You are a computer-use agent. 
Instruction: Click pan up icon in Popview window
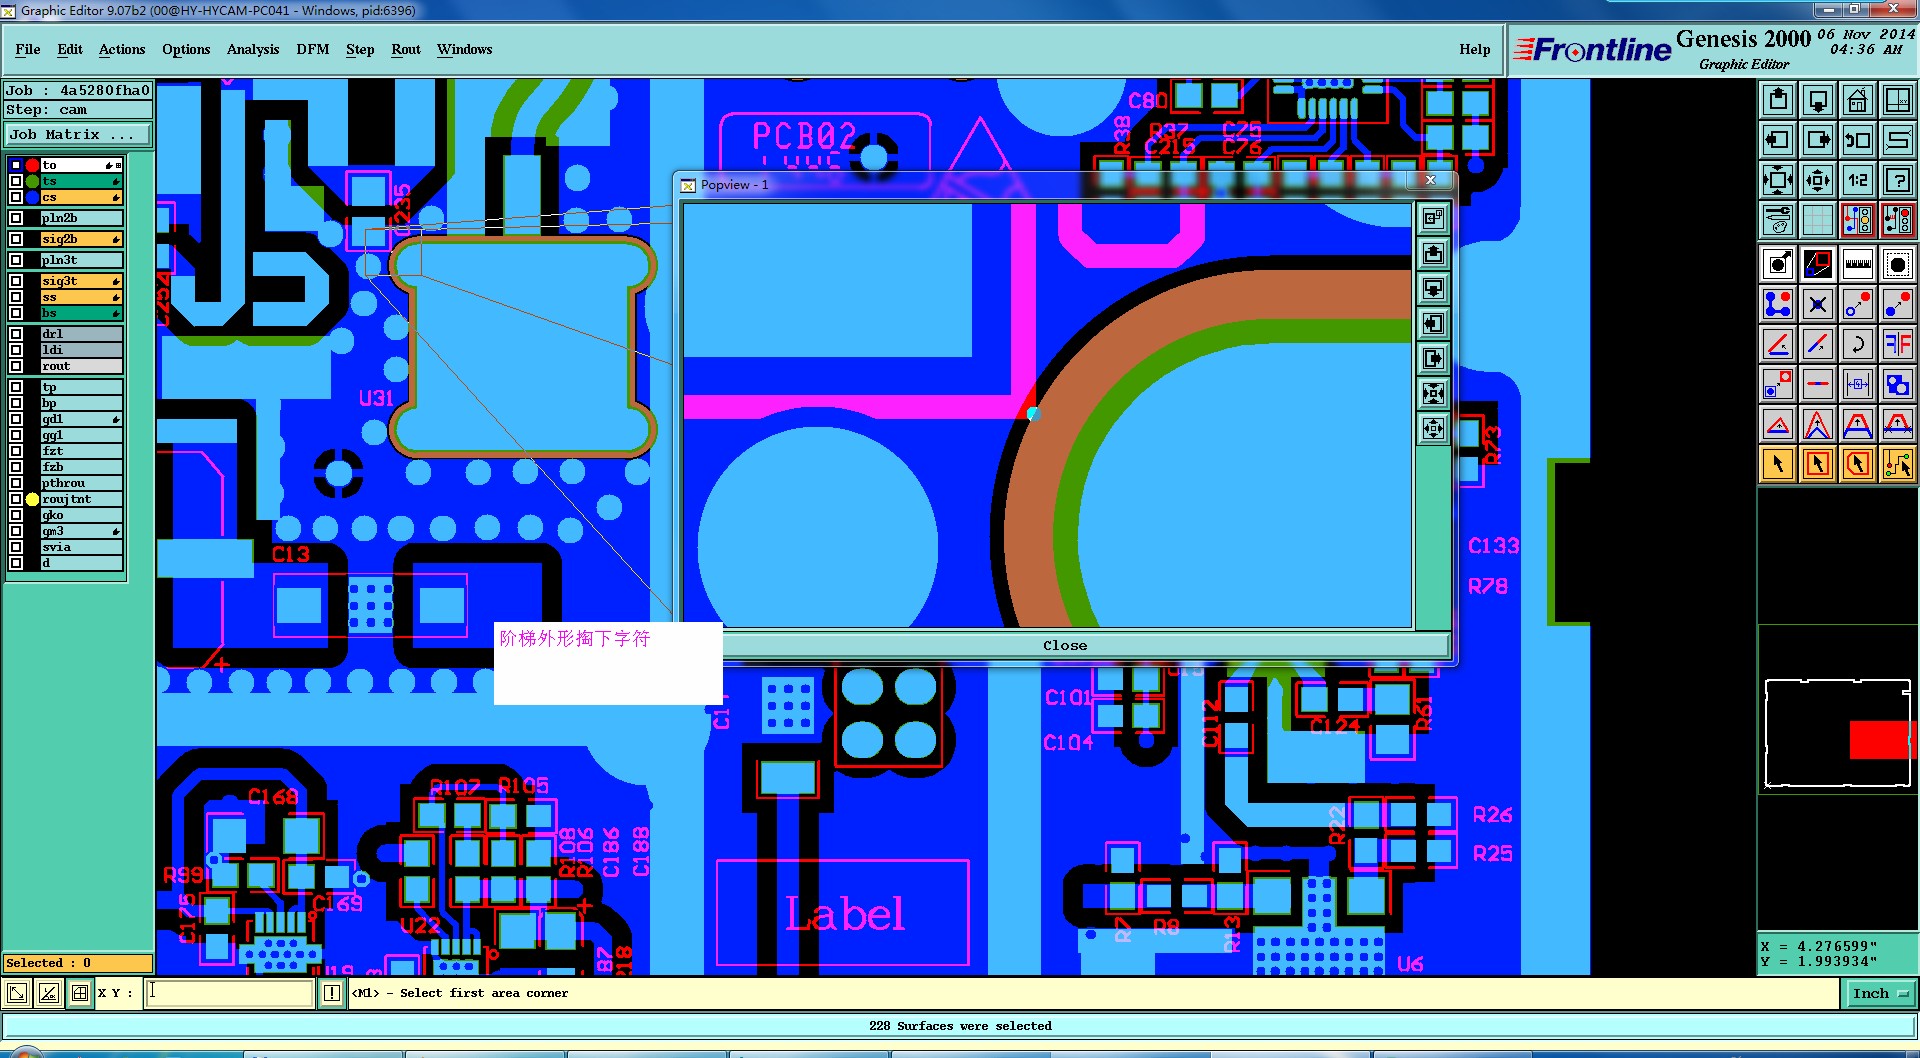[1433, 254]
